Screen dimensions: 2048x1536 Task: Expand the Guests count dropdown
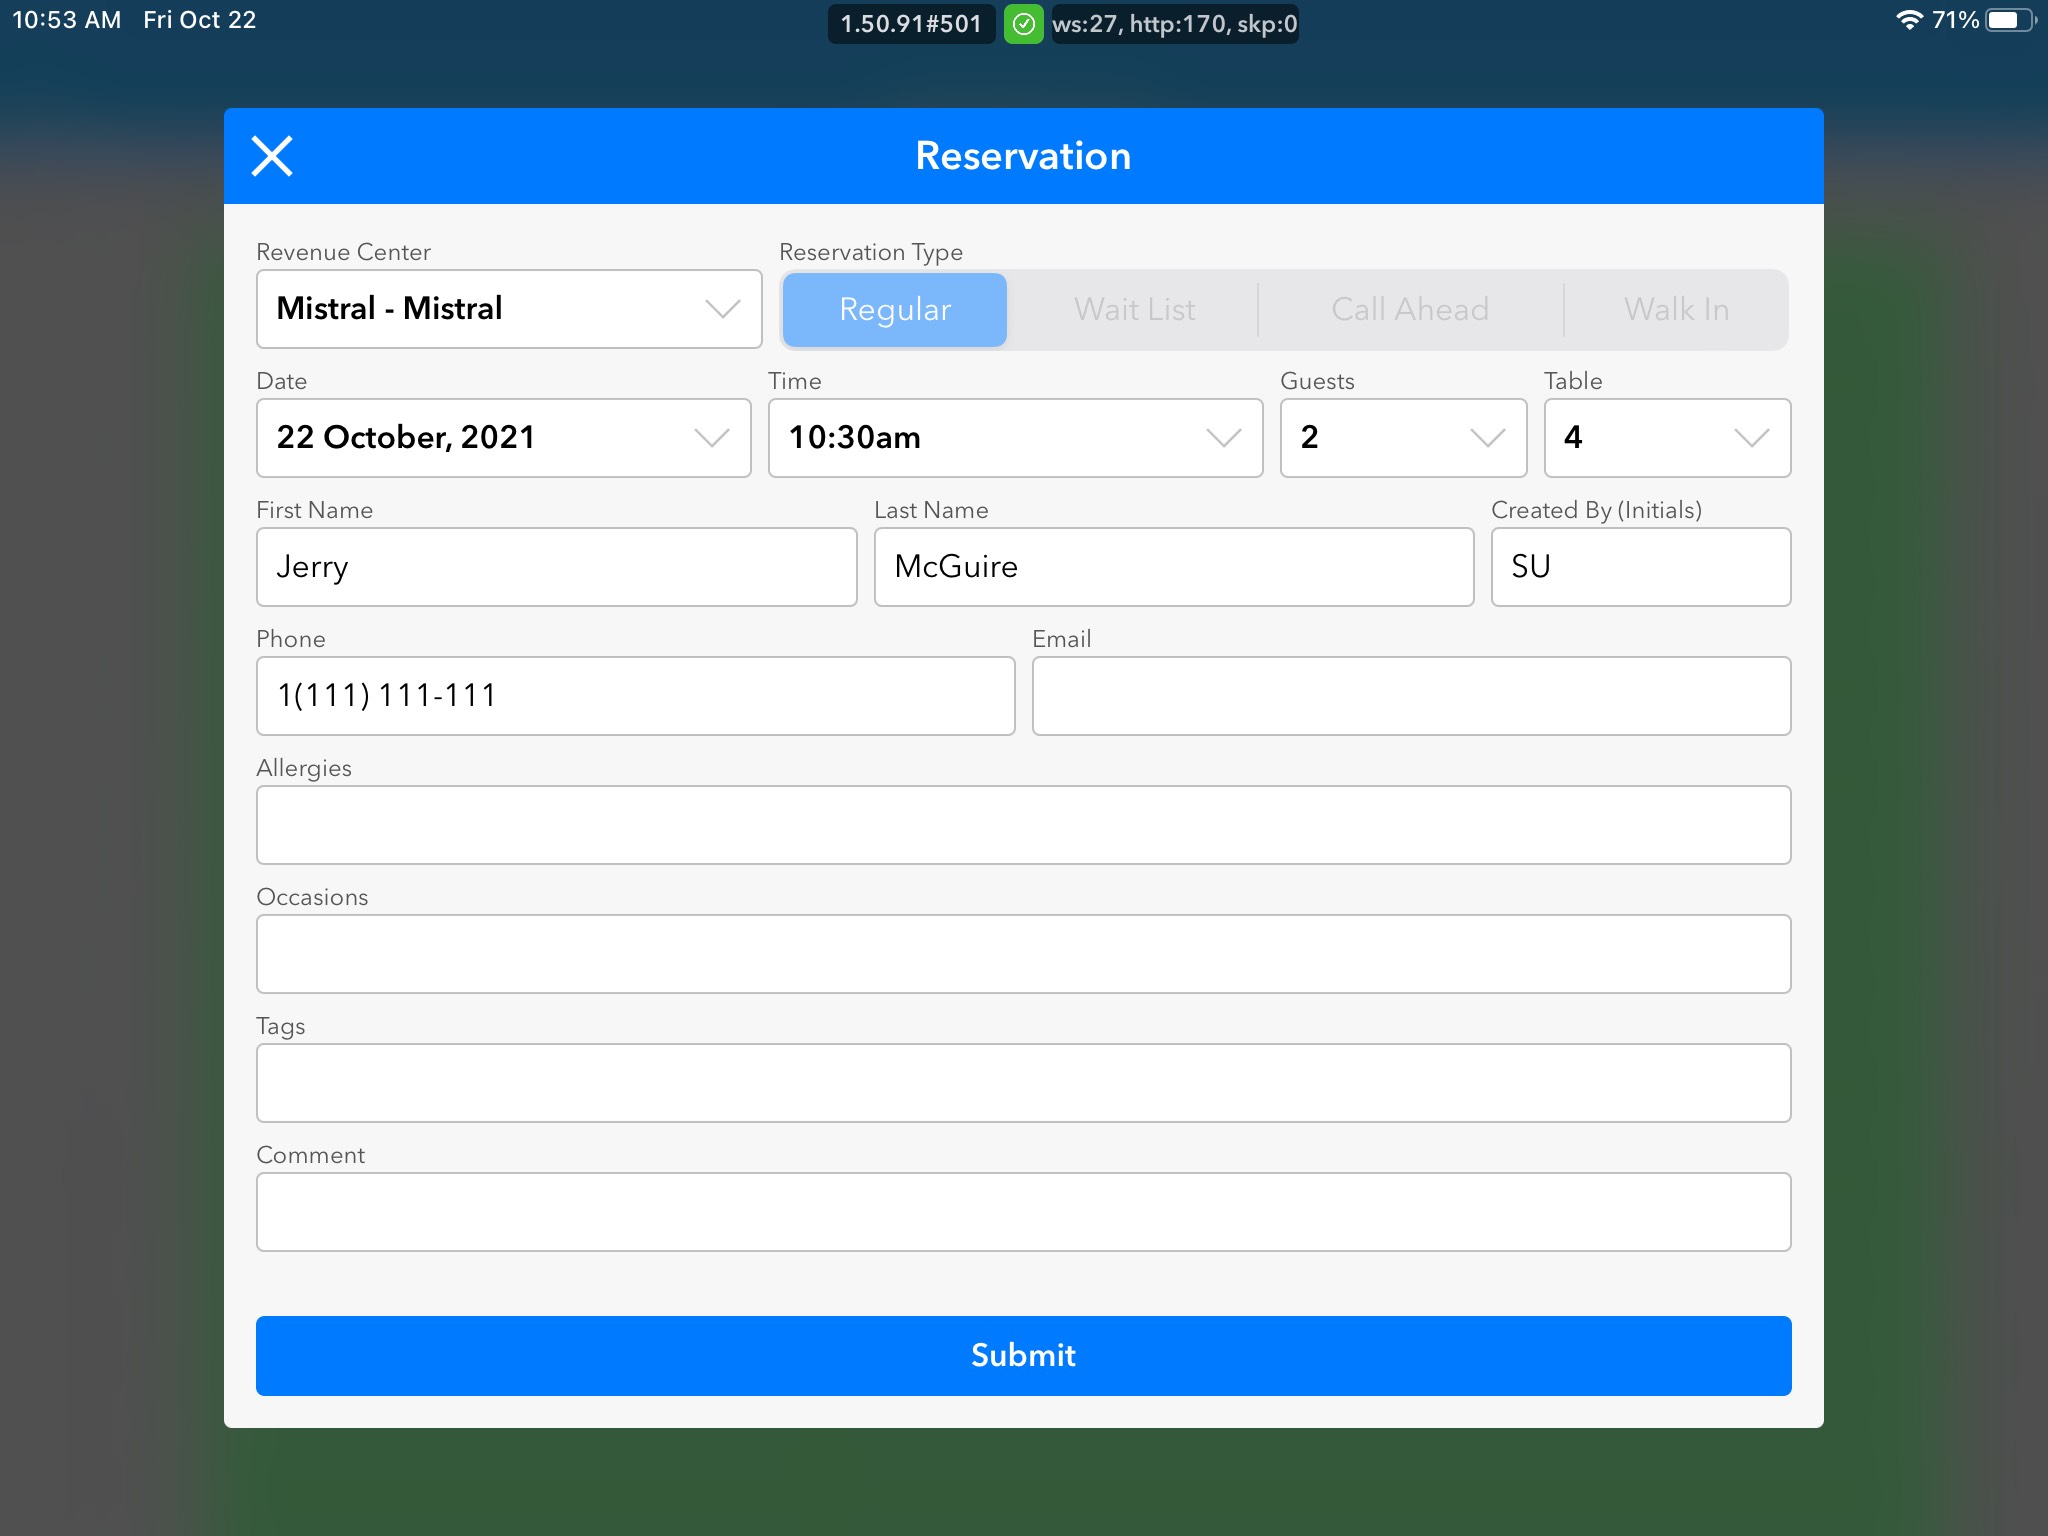pyautogui.click(x=1402, y=438)
